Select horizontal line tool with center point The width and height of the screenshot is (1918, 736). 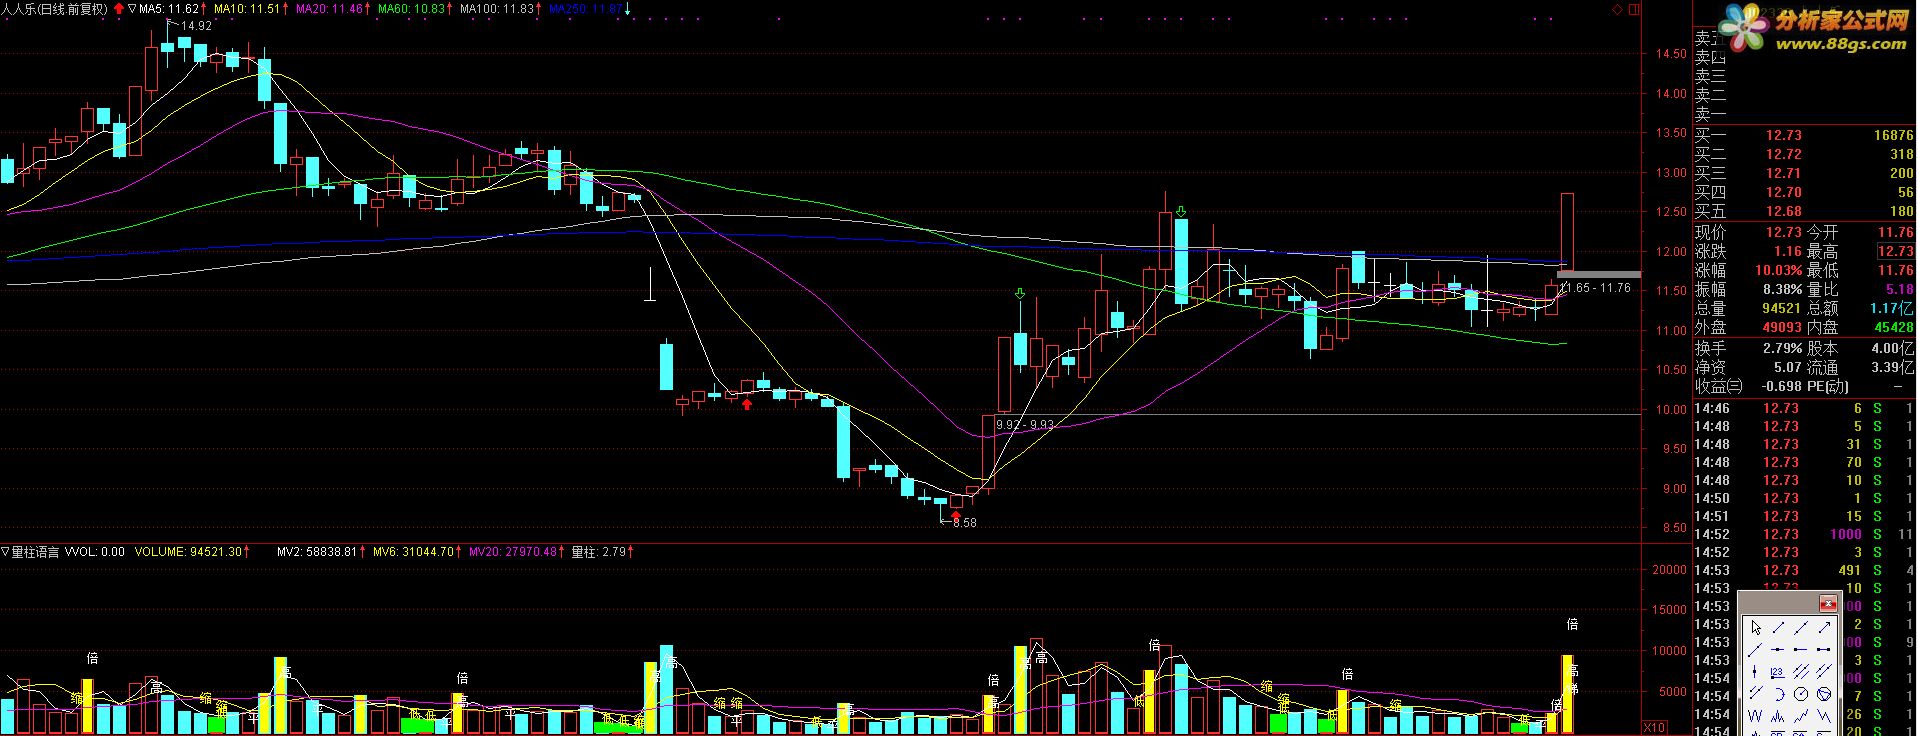[x=1778, y=650]
